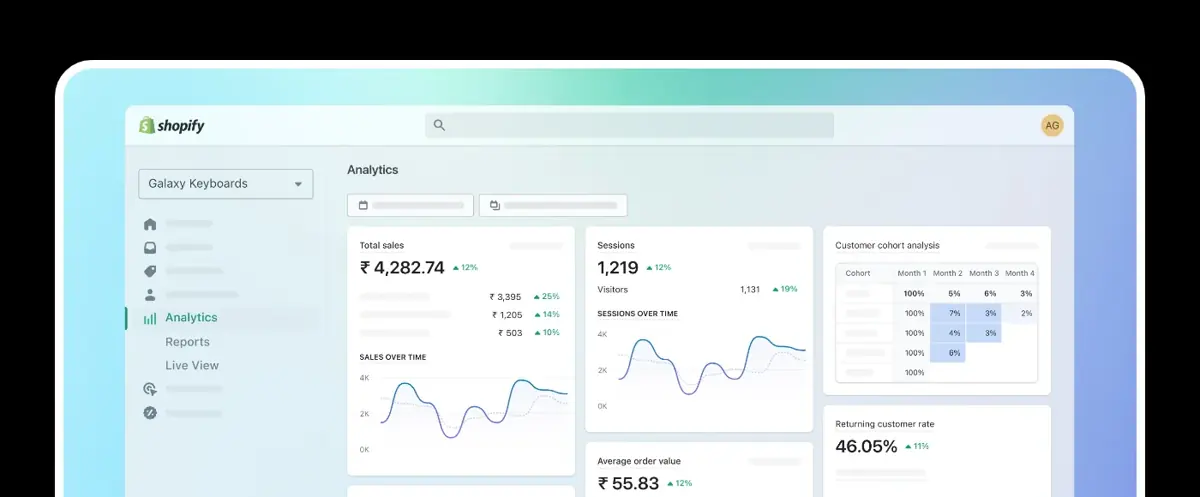Click the Cohort column header
The height and width of the screenshot is (497, 1200).
(858, 273)
